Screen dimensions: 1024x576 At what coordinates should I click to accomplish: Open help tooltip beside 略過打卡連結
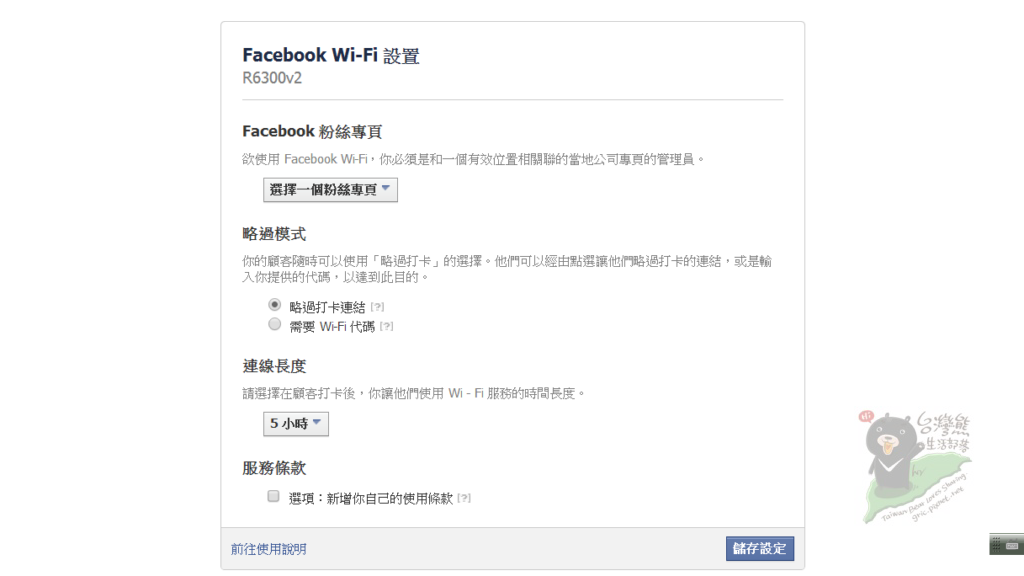(x=377, y=307)
